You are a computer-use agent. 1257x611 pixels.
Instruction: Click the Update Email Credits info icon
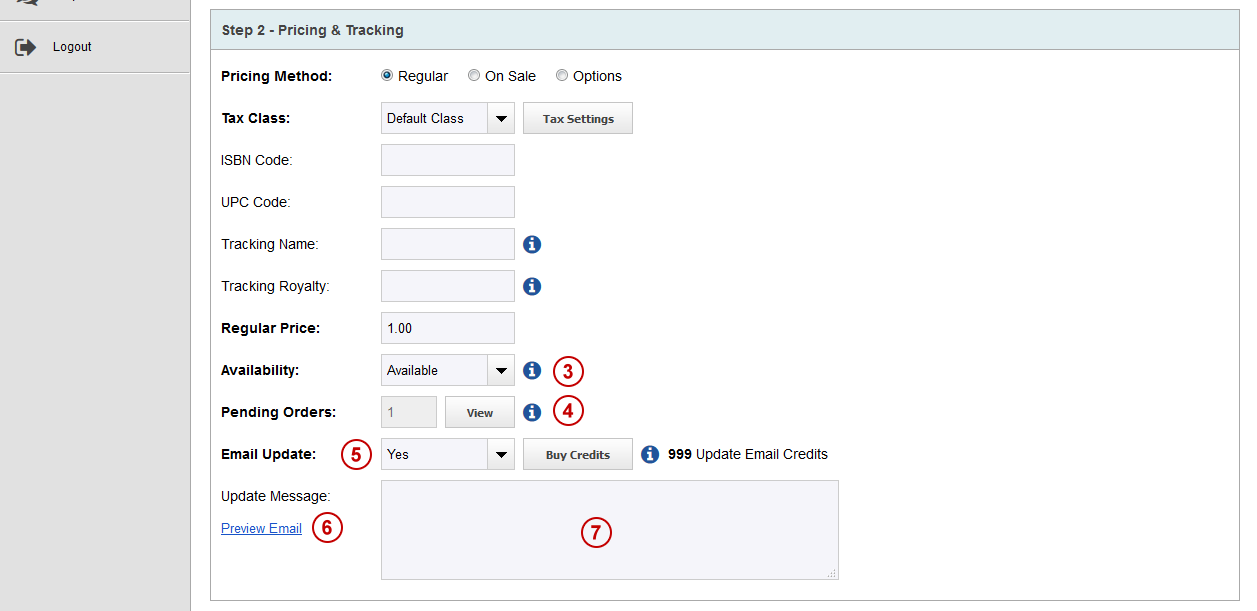tap(649, 454)
